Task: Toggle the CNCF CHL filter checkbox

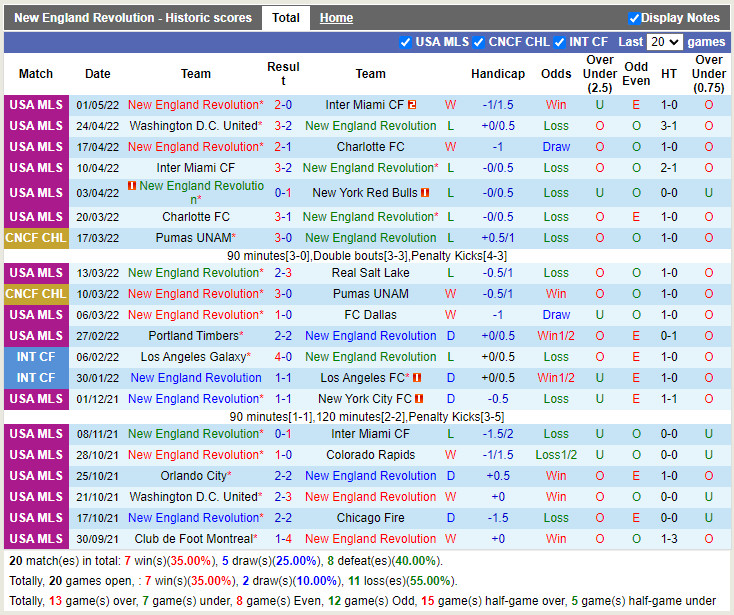Action: tap(480, 42)
